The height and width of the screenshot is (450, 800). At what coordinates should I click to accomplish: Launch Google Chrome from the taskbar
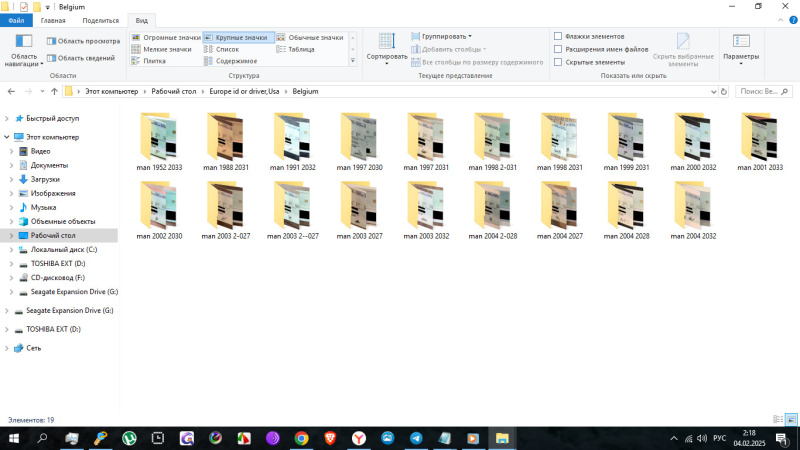(301, 438)
